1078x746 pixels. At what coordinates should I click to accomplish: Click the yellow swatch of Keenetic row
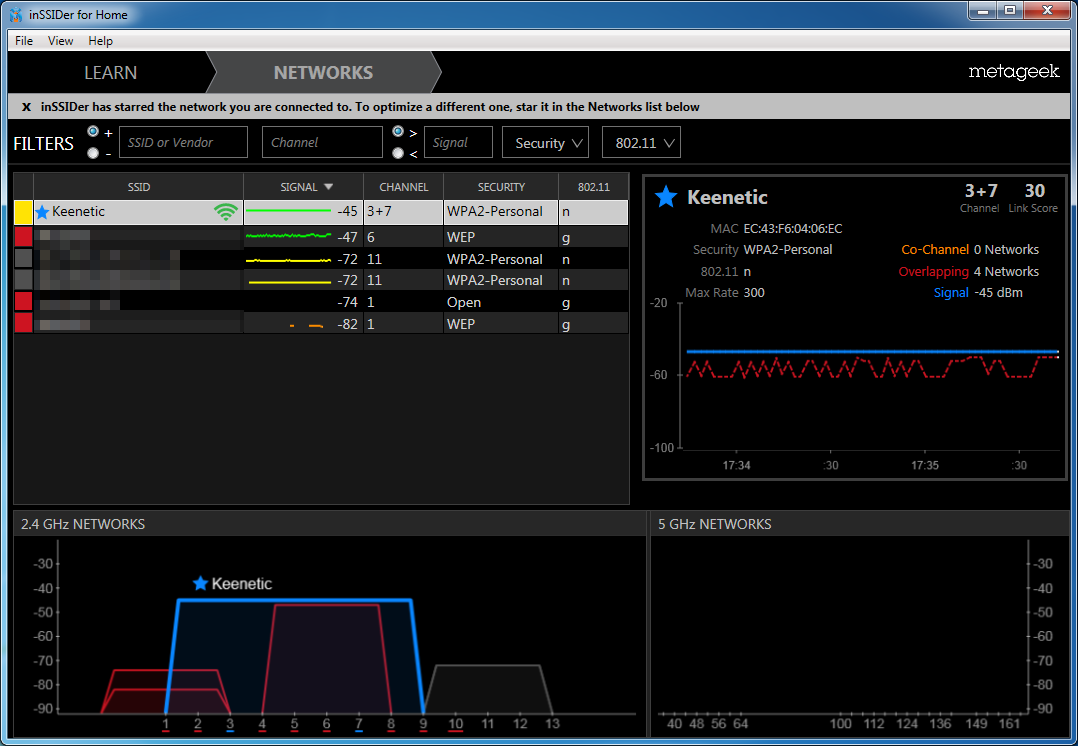pos(23,212)
